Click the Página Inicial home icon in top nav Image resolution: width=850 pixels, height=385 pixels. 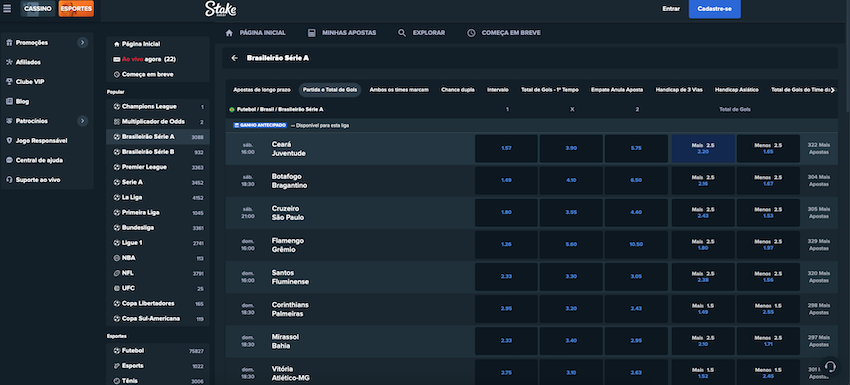(229, 33)
